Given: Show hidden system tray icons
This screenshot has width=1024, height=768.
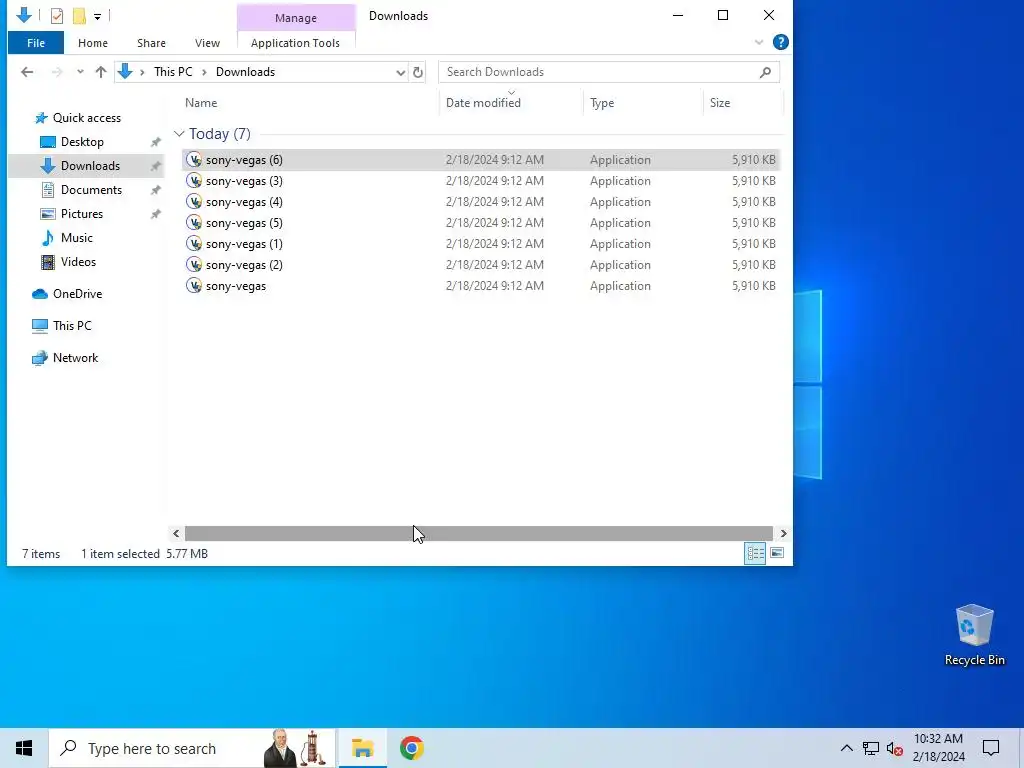Looking at the screenshot, I should pos(846,748).
